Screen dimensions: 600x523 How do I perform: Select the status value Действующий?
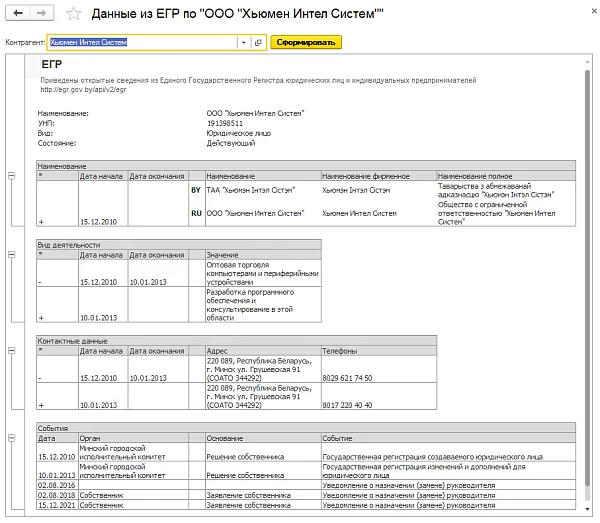click(x=231, y=143)
